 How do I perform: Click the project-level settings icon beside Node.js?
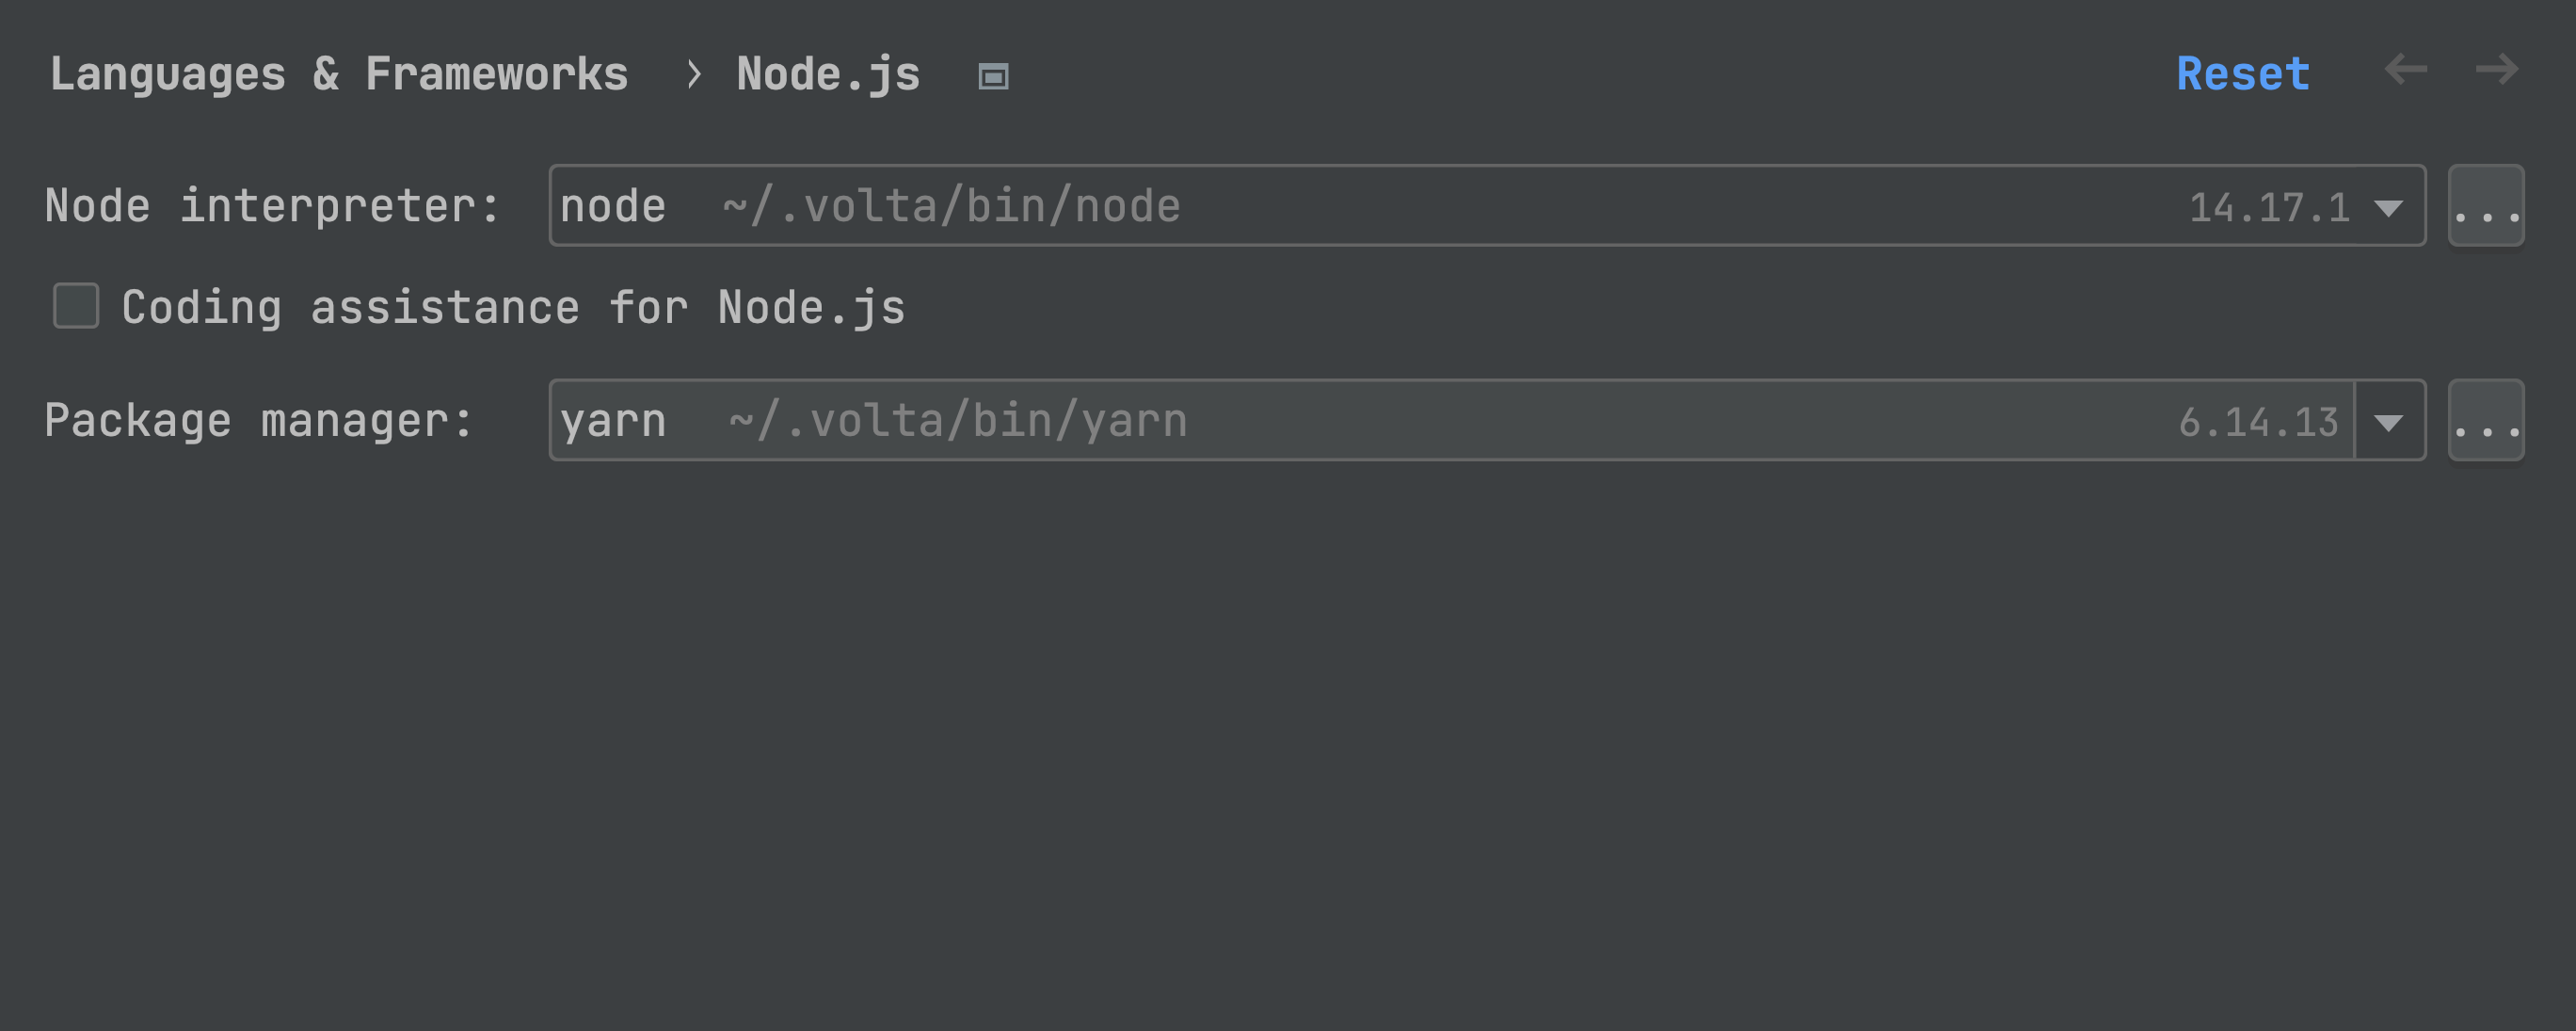(x=992, y=76)
